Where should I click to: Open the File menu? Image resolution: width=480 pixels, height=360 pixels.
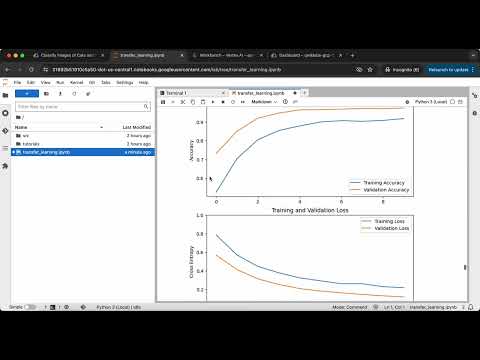pyautogui.click(x=17, y=82)
